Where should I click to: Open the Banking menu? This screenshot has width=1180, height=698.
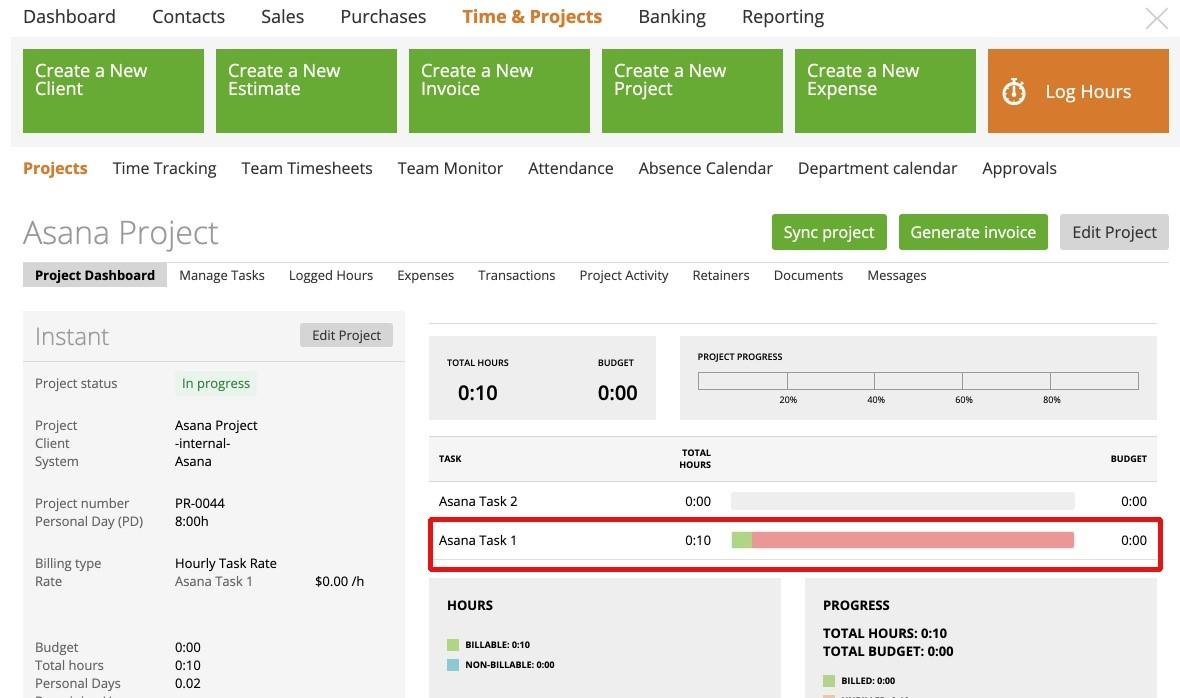(672, 17)
